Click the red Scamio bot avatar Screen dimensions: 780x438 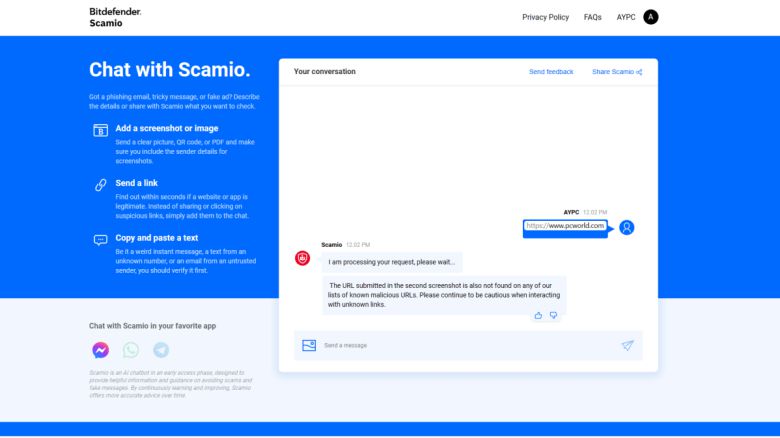pos(303,259)
